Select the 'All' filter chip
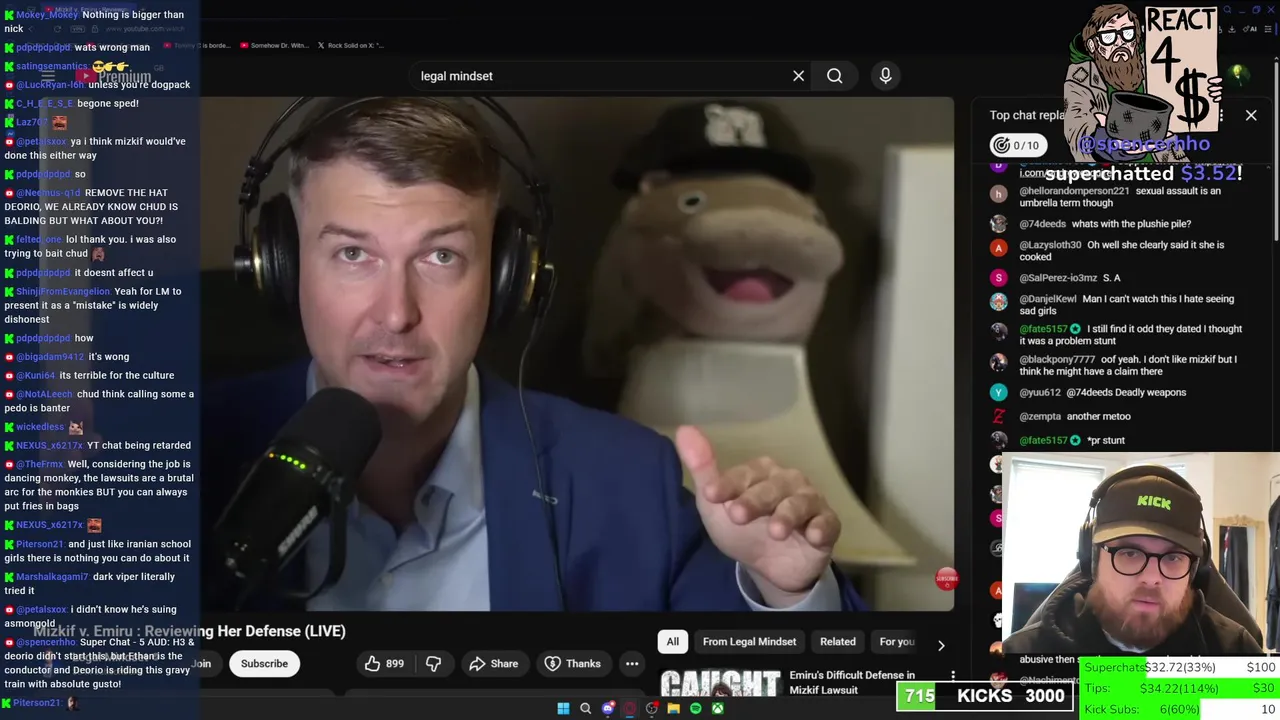The width and height of the screenshot is (1280, 720). tap(673, 642)
